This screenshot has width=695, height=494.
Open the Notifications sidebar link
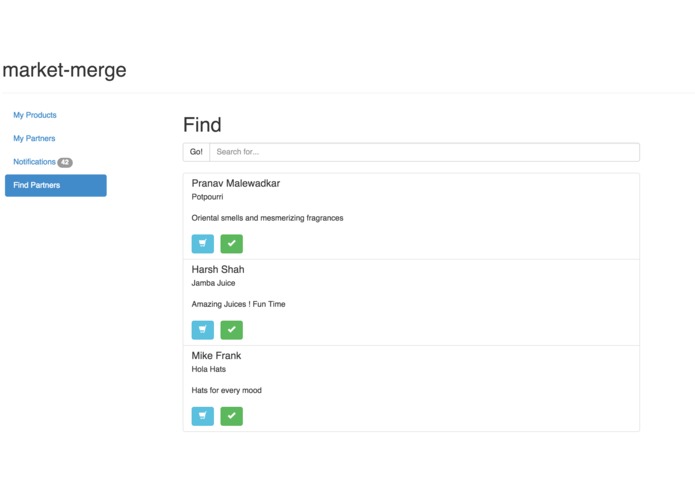[x=34, y=162]
